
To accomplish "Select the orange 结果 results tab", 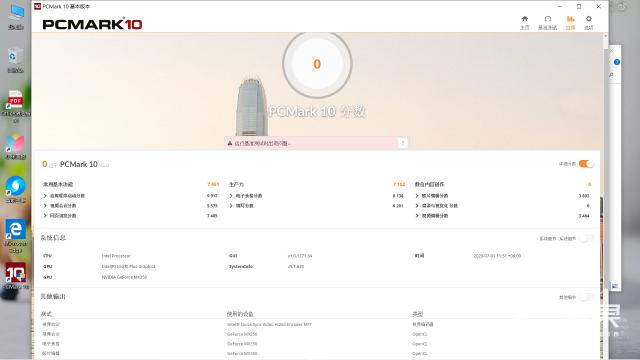I will 570,22.
